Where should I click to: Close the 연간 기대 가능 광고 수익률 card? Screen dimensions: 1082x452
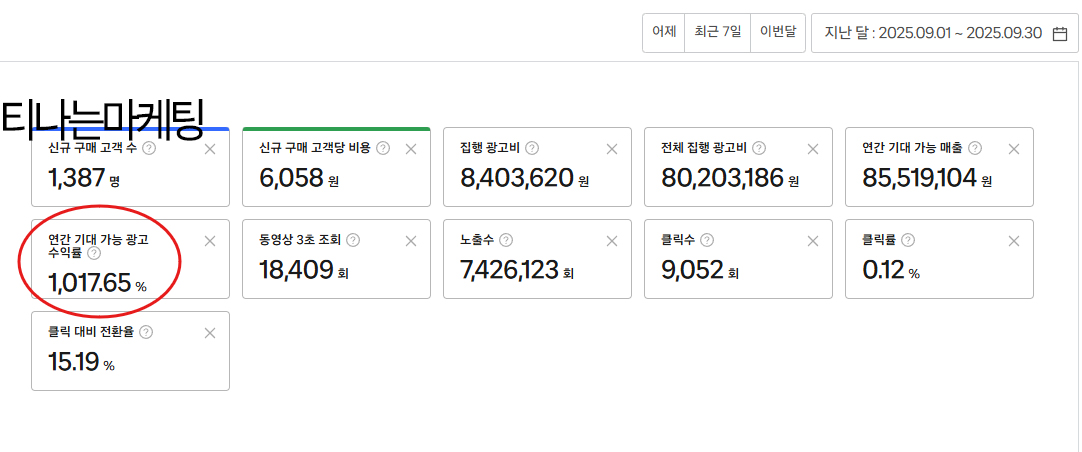click(x=210, y=241)
